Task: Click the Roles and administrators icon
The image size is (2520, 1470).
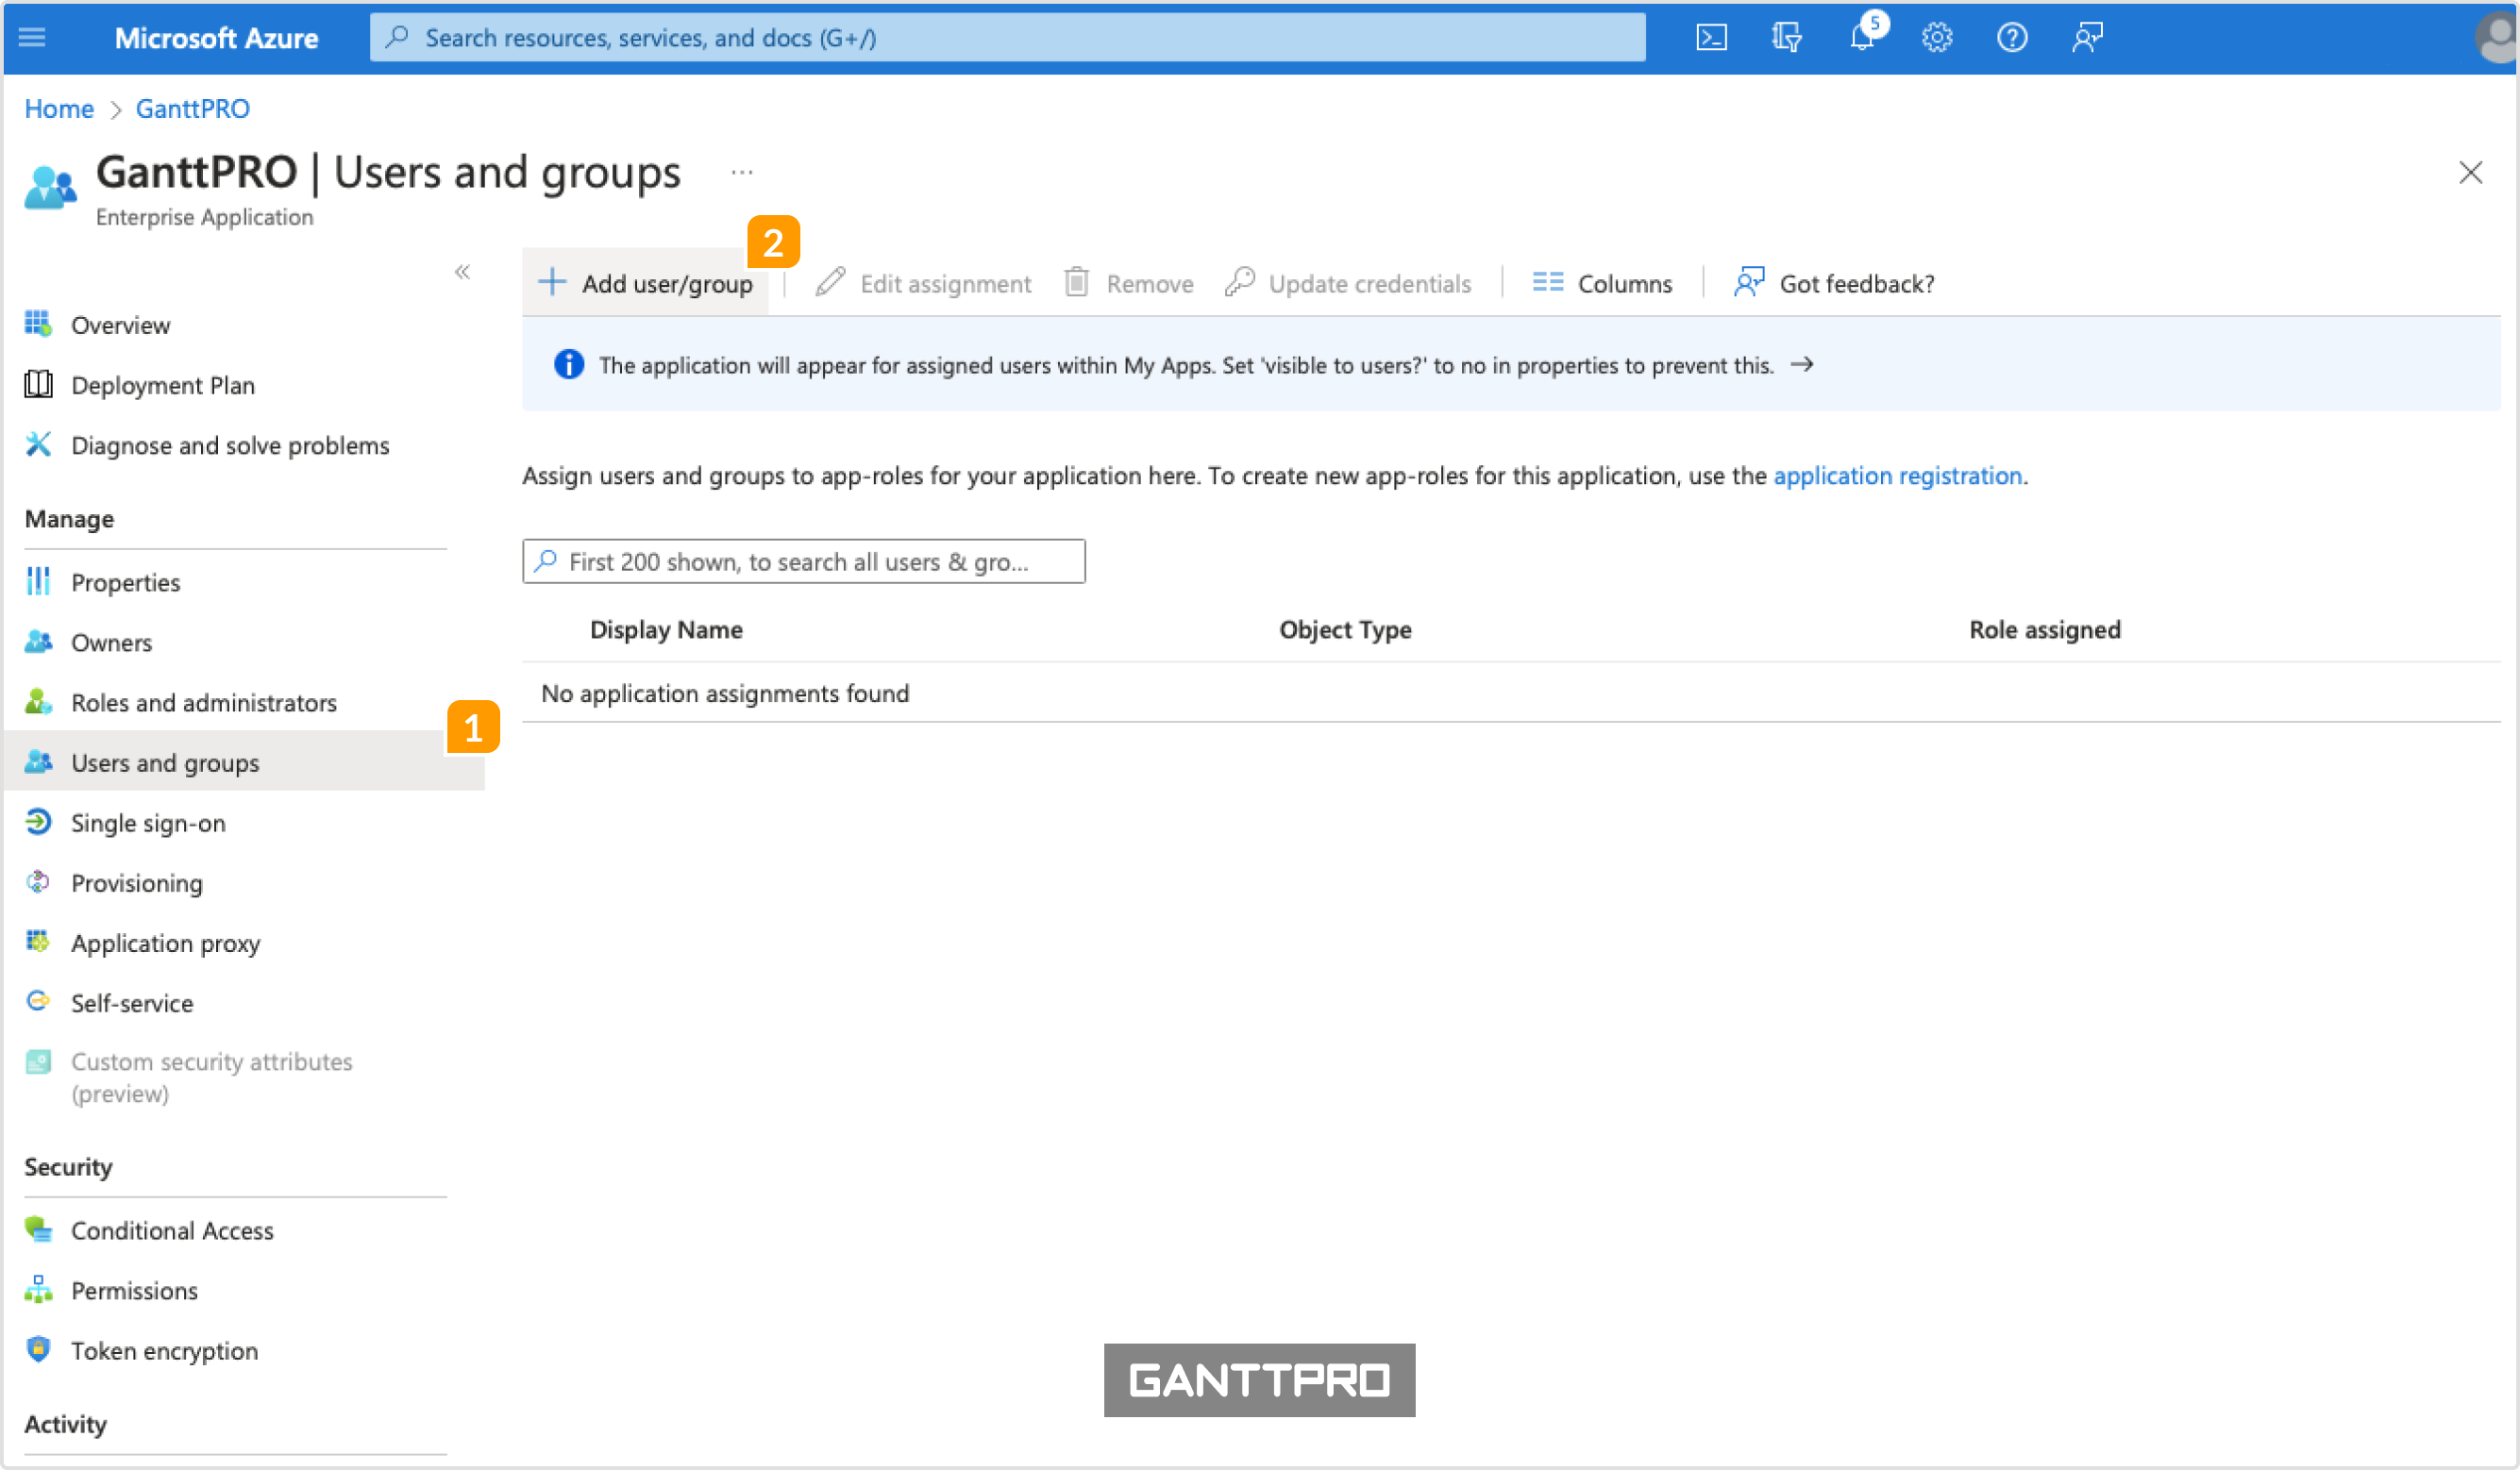Action: tap(38, 701)
